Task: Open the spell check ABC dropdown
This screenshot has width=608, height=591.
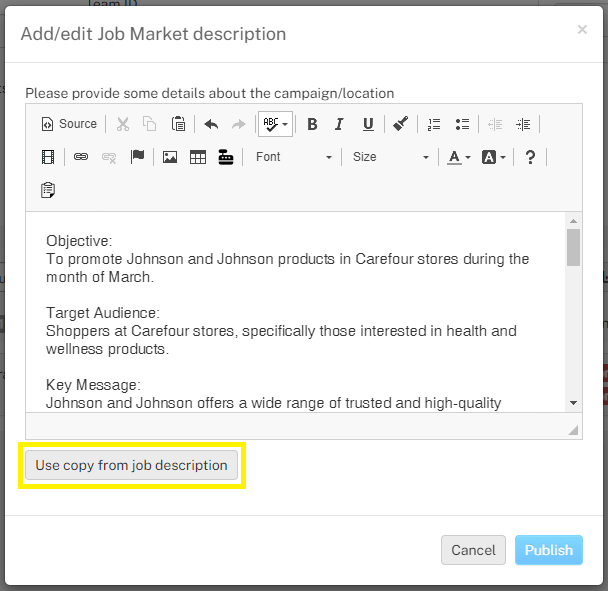Action: [x=275, y=124]
